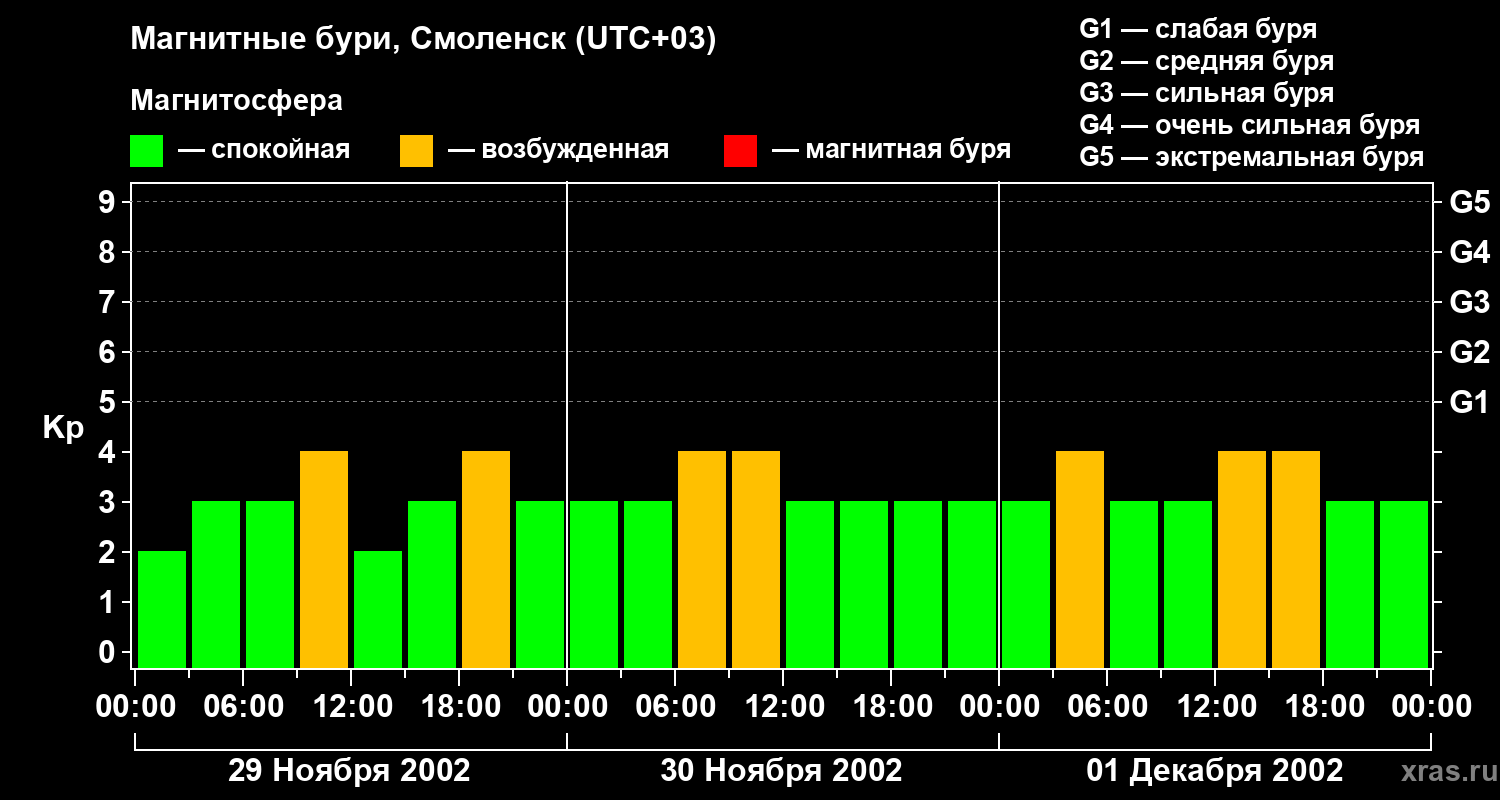
Task: Click the '12:00' time label above 29 Ноября
Action: coord(351,707)
